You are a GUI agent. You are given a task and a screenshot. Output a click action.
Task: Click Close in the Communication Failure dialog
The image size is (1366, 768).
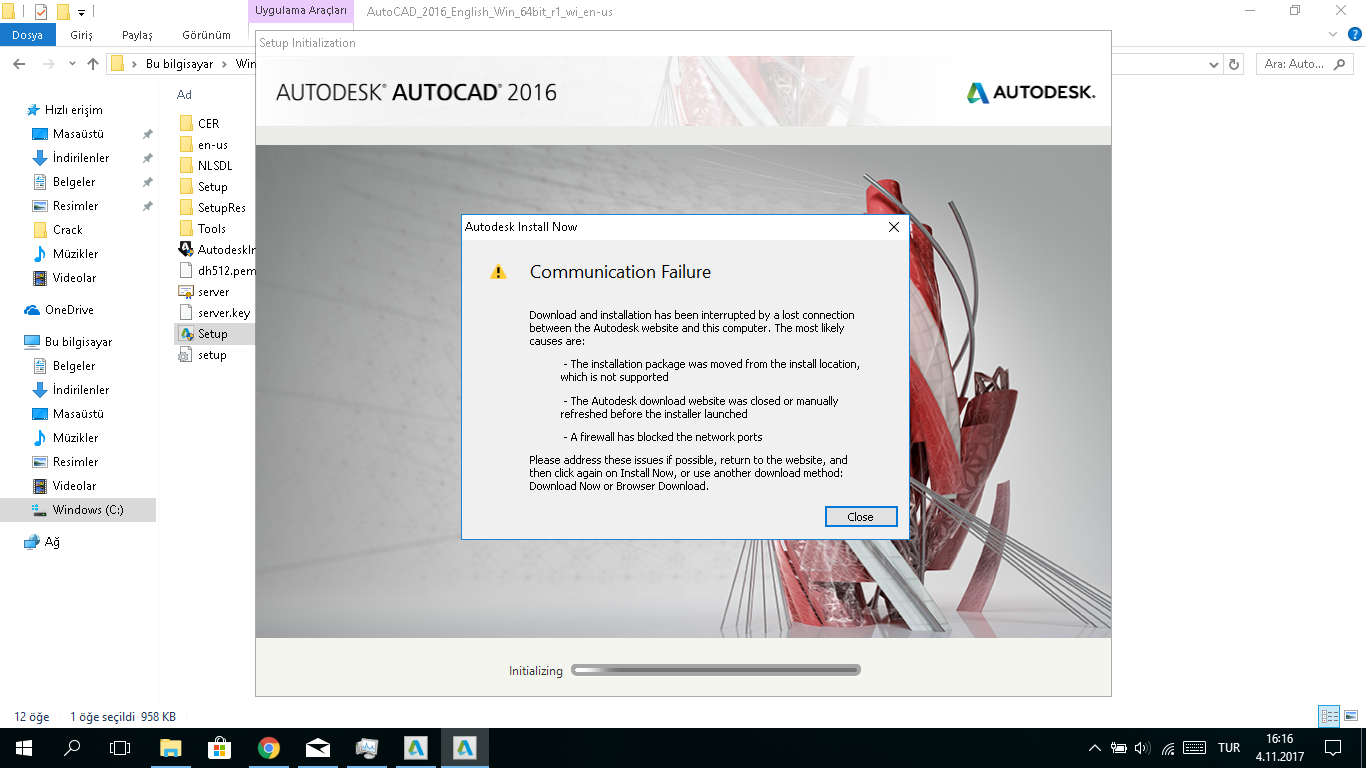(861, 517)
